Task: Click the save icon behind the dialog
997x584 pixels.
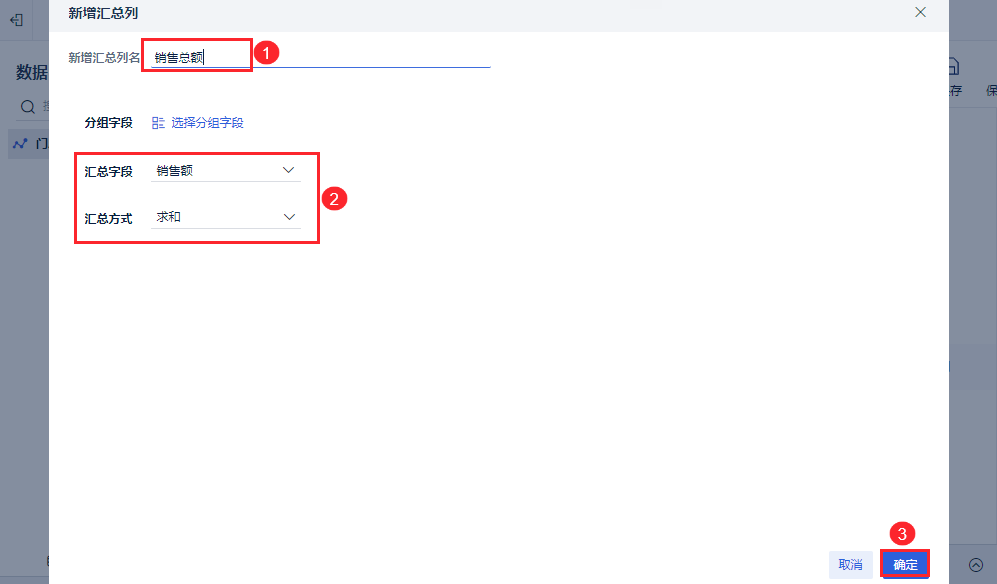Action: pyautogui.click(x=954, y=66)
